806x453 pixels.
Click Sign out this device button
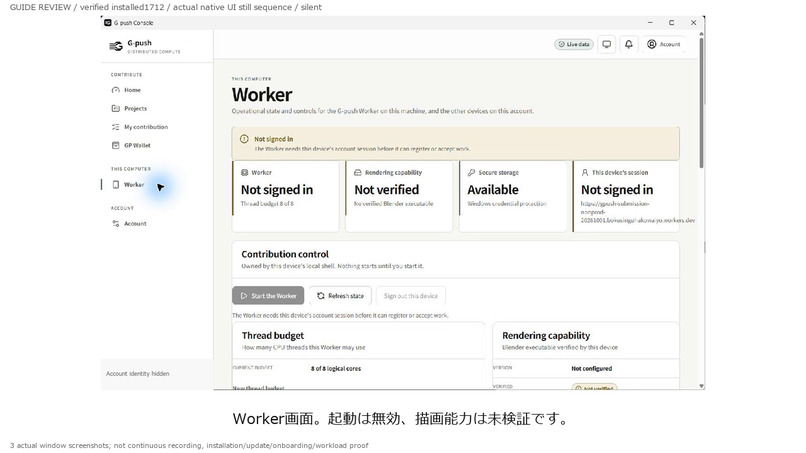[411, 296]
